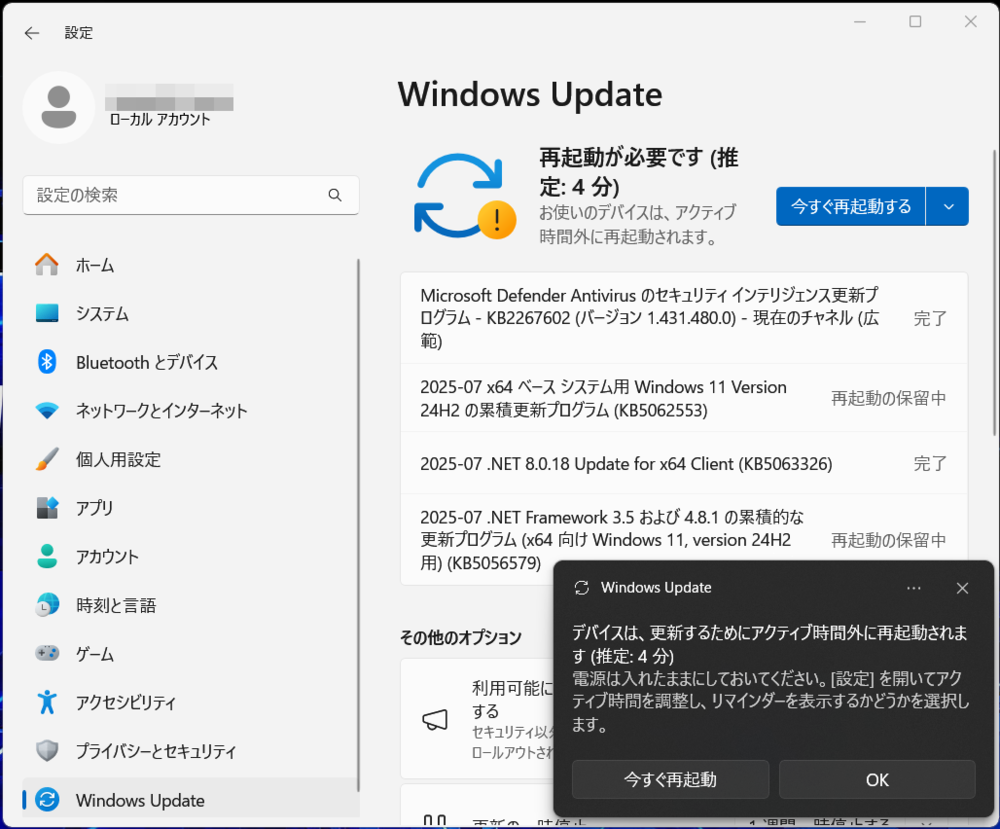
Task: Select アプリ in the sidebar
Action: (x=190, y=508)
